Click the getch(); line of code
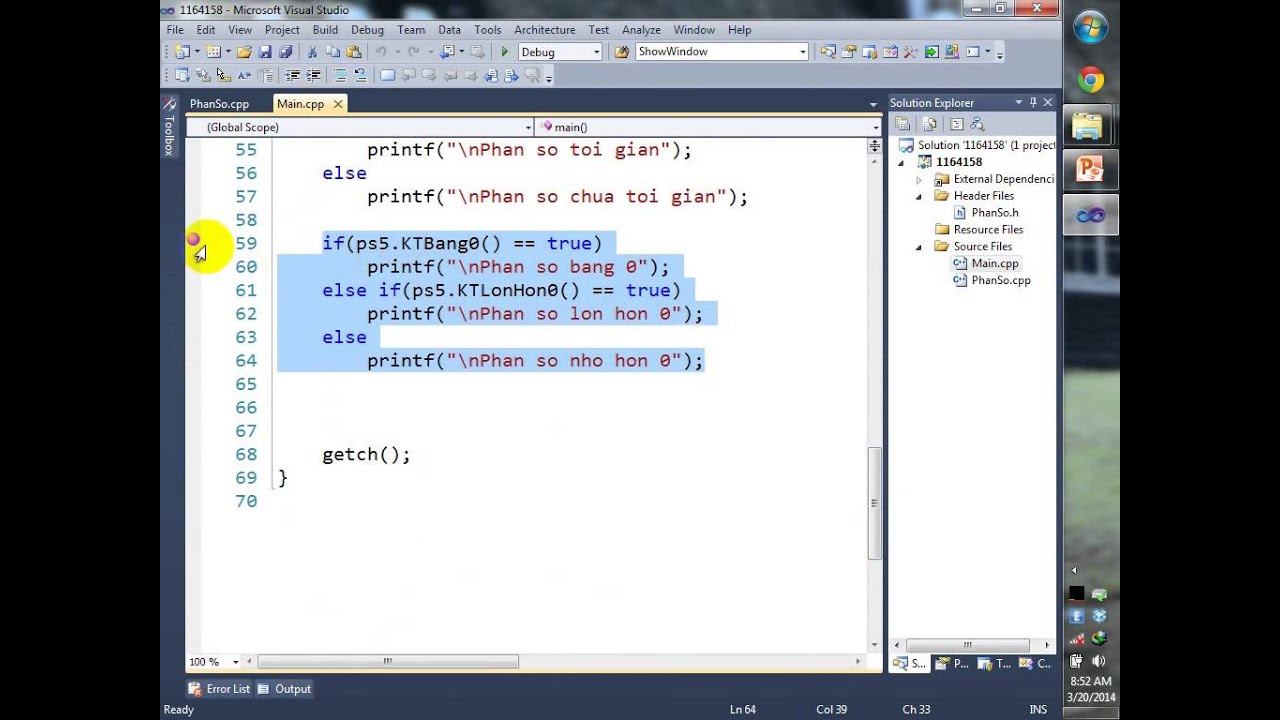 tap(366, 454)
